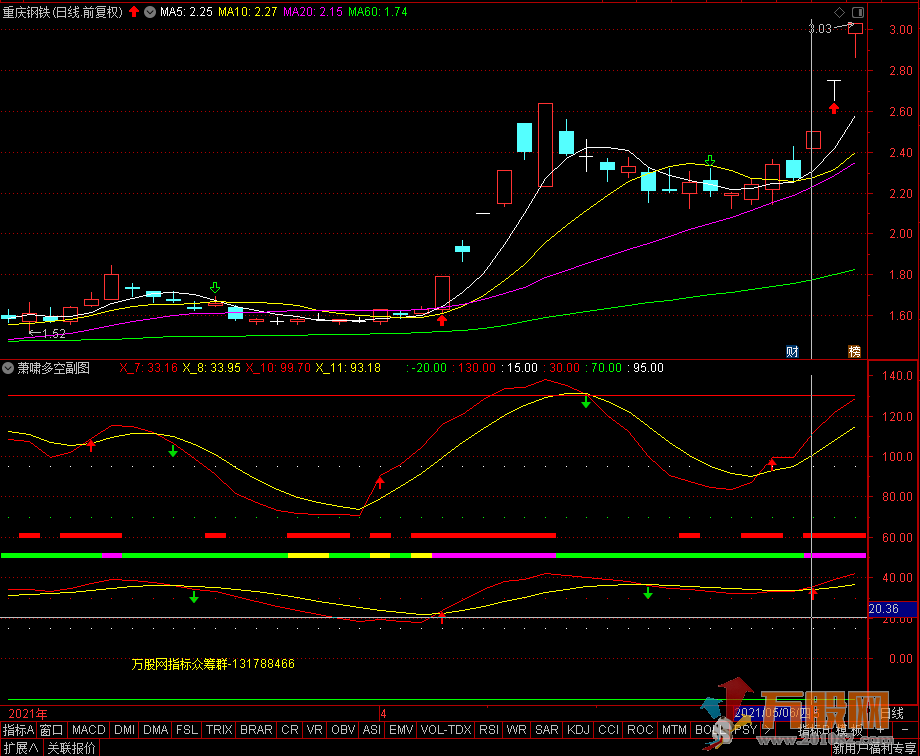Click the hollow green sell arrow near 1.70 price

(215, 288)
